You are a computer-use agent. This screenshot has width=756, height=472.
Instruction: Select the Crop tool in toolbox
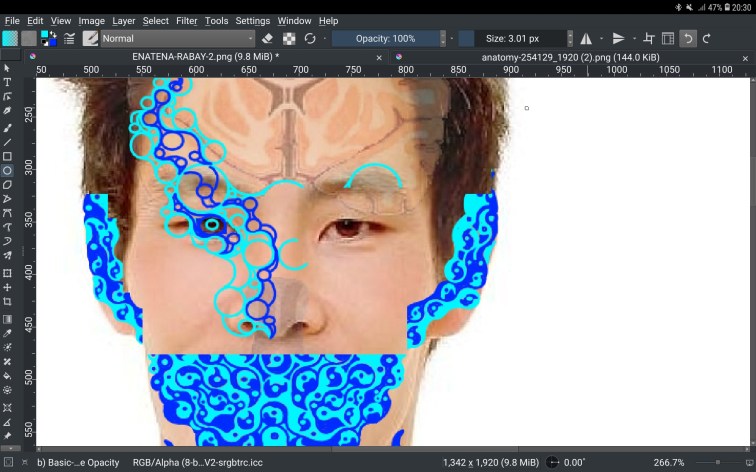[x=7, y=302]
